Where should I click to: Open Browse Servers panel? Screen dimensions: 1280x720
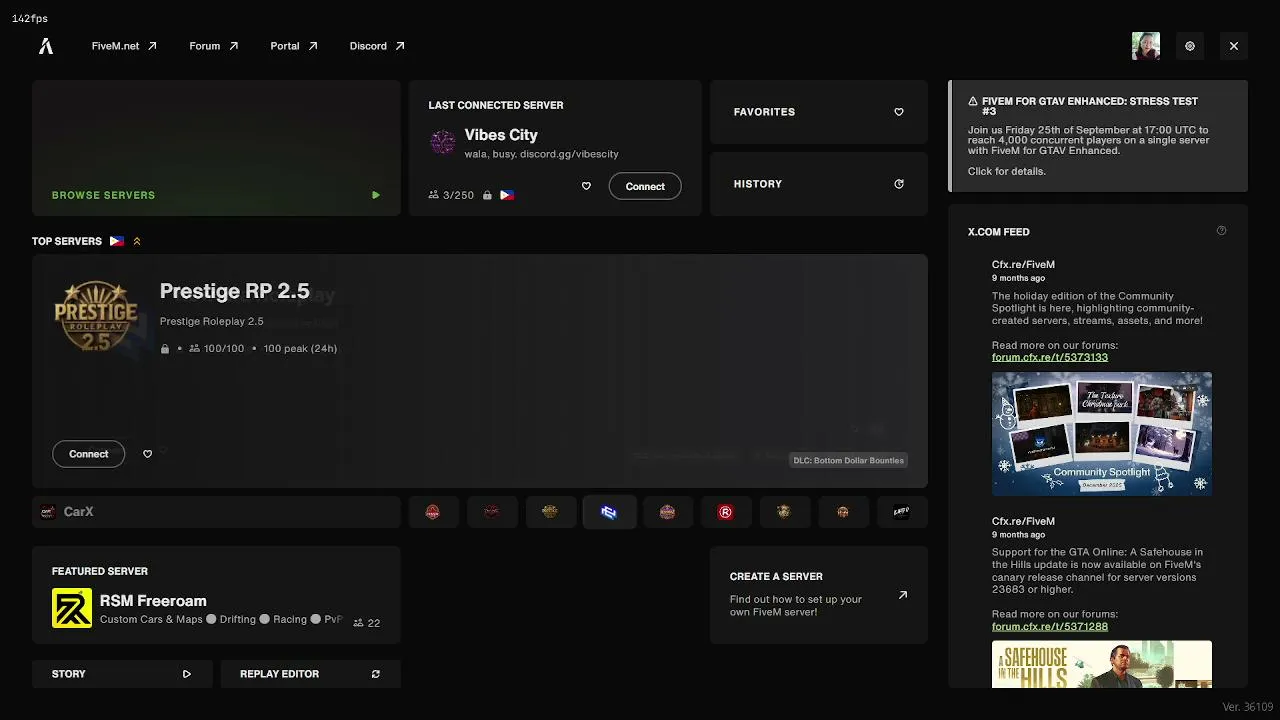216,148
